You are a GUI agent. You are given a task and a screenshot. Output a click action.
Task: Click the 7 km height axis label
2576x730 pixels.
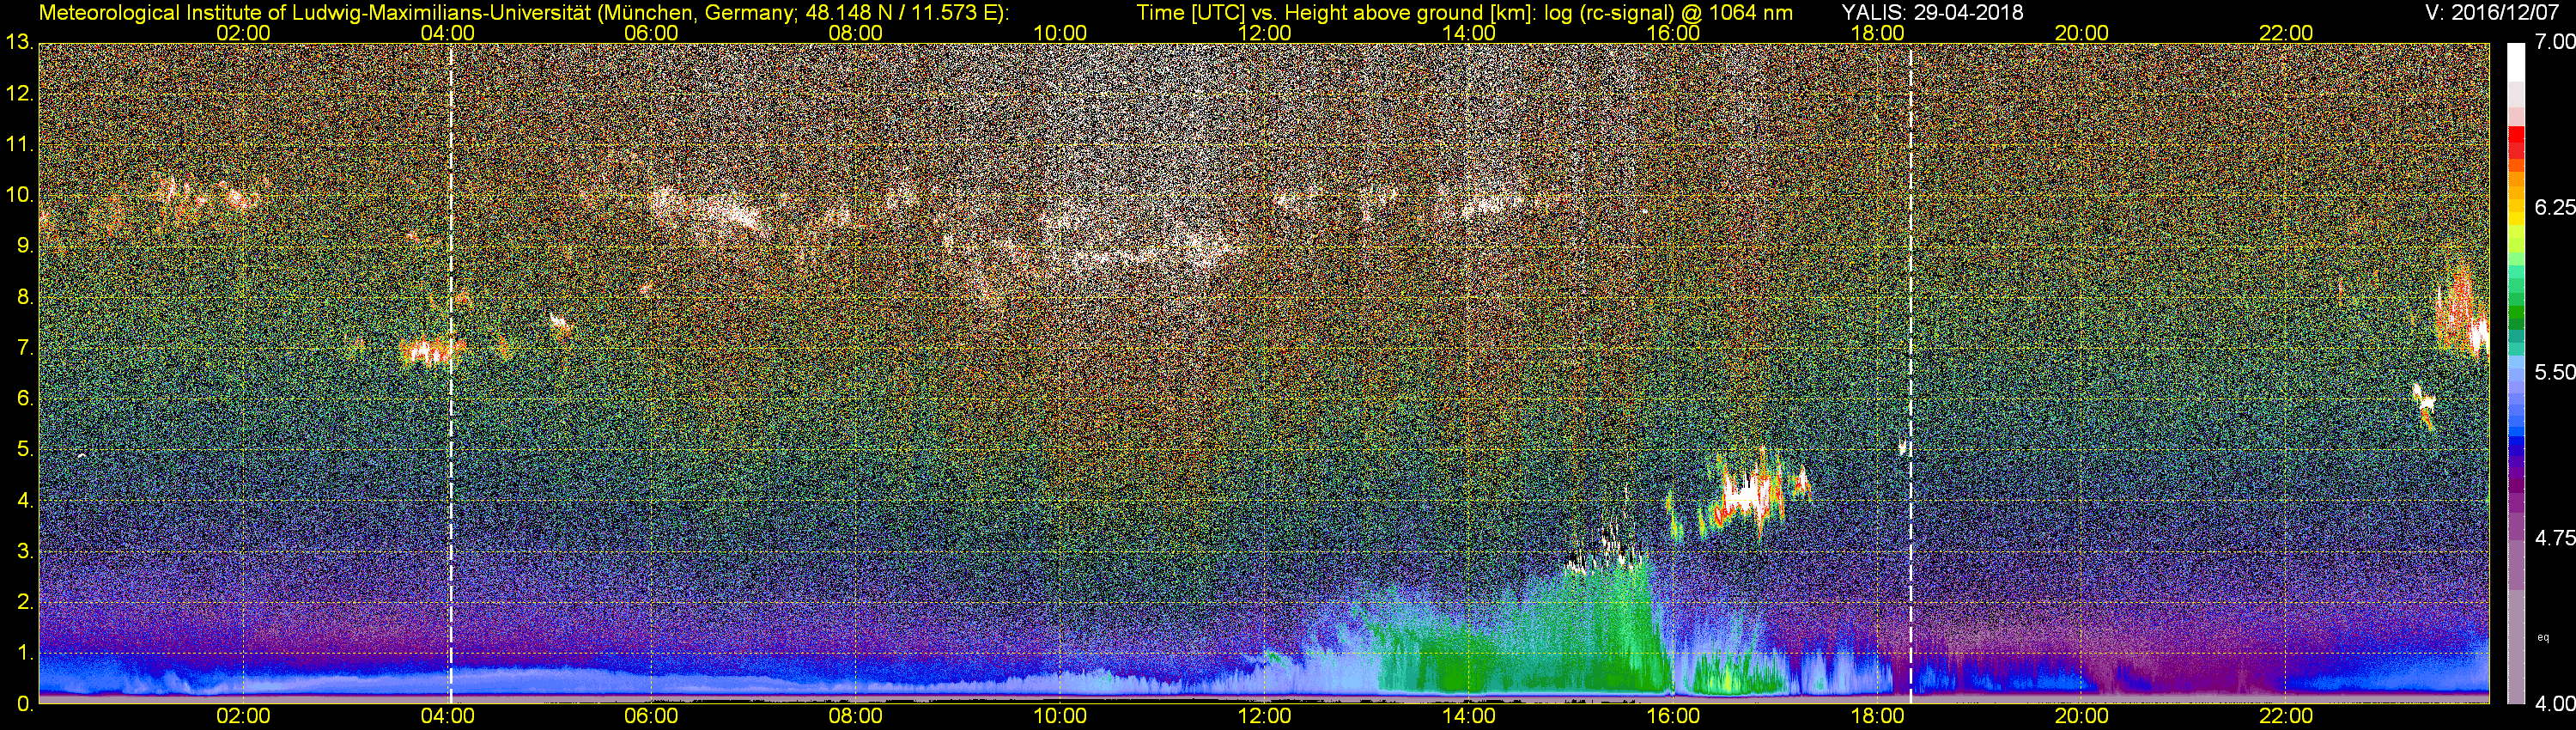pyautogui.click(x=24, y=348)
